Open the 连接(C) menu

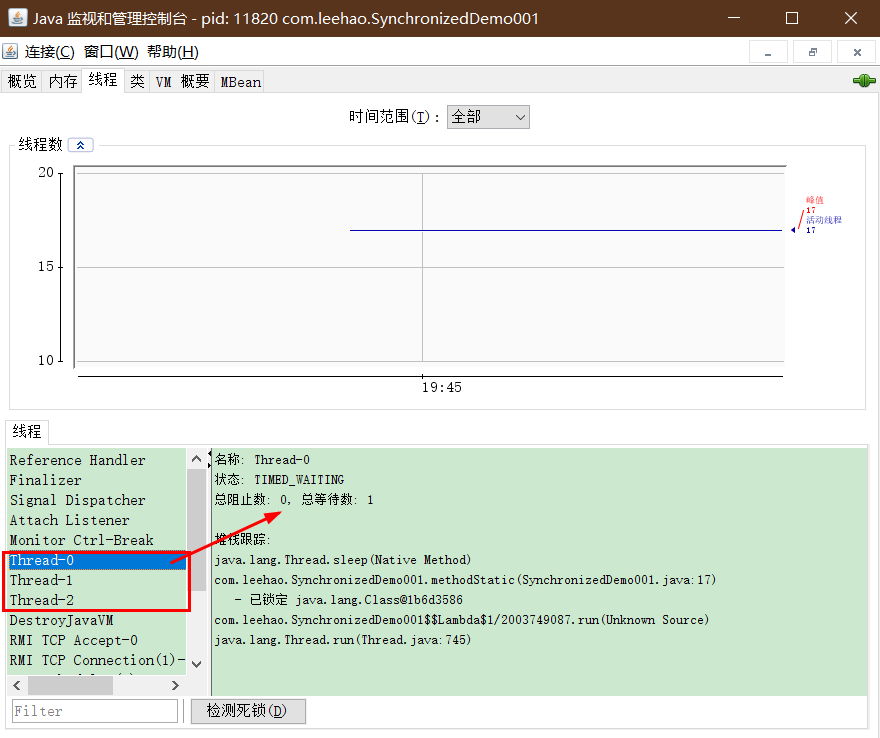(49, 52)
